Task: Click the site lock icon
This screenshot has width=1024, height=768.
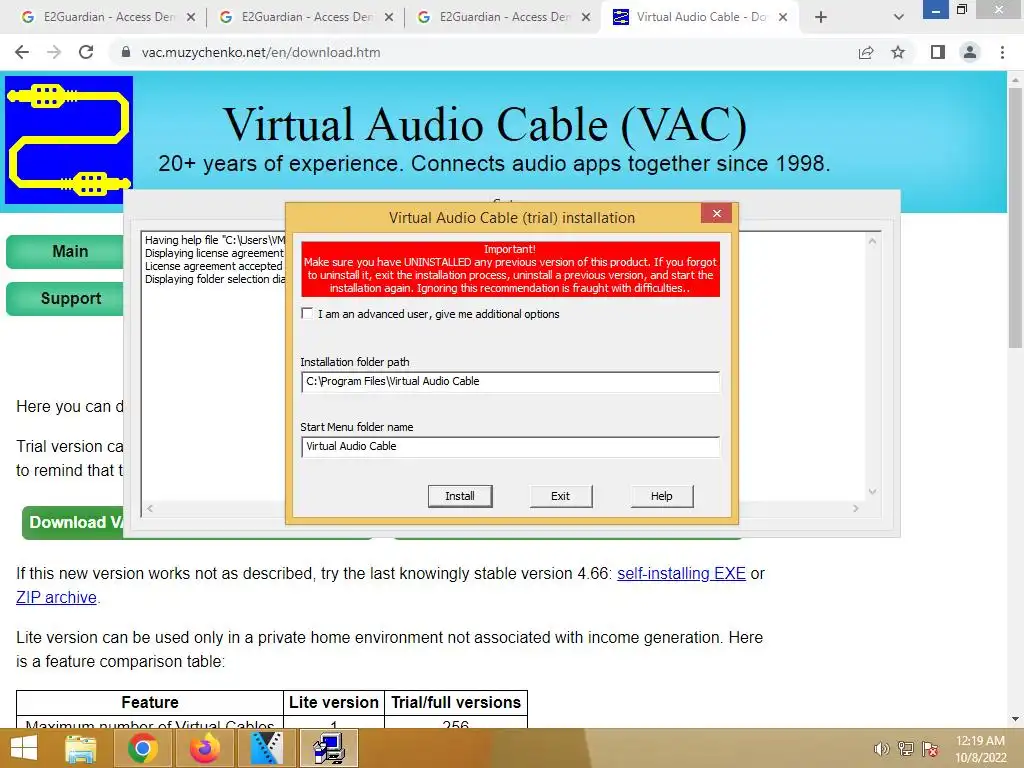Action: tap(126, 52)
